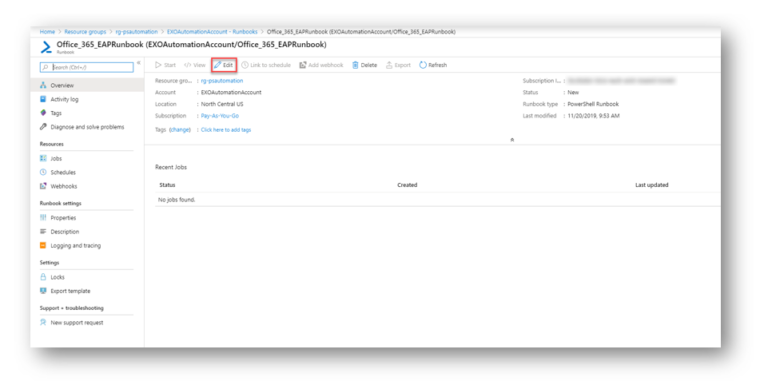Click the PowerShell runbook icon in header

[x=46, y=47]
